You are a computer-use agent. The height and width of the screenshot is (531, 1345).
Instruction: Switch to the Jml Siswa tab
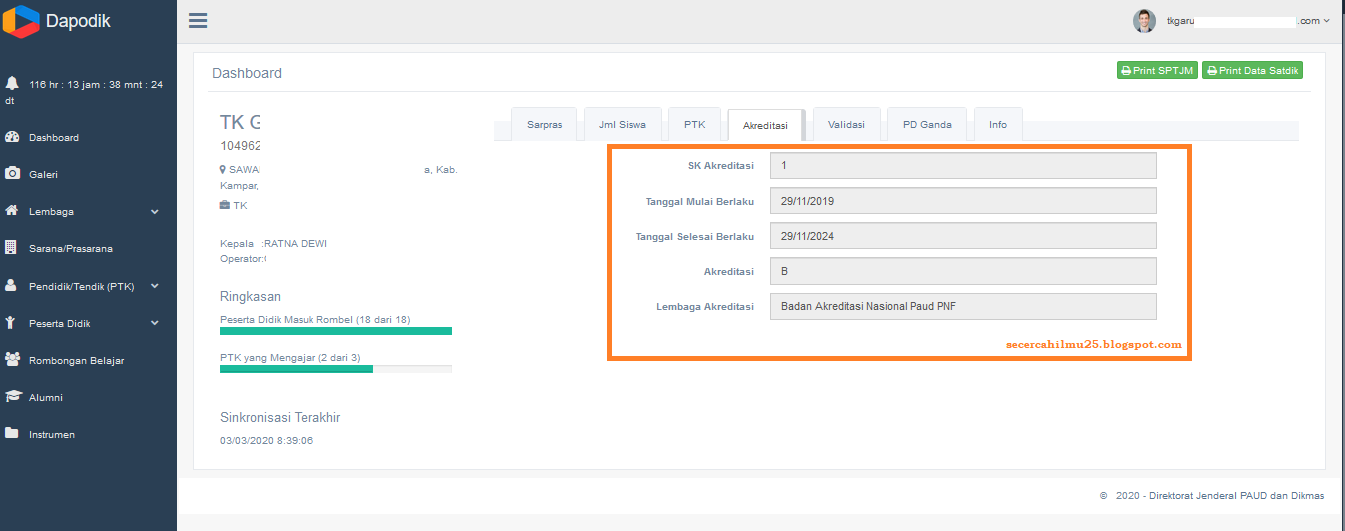point(622,125)
